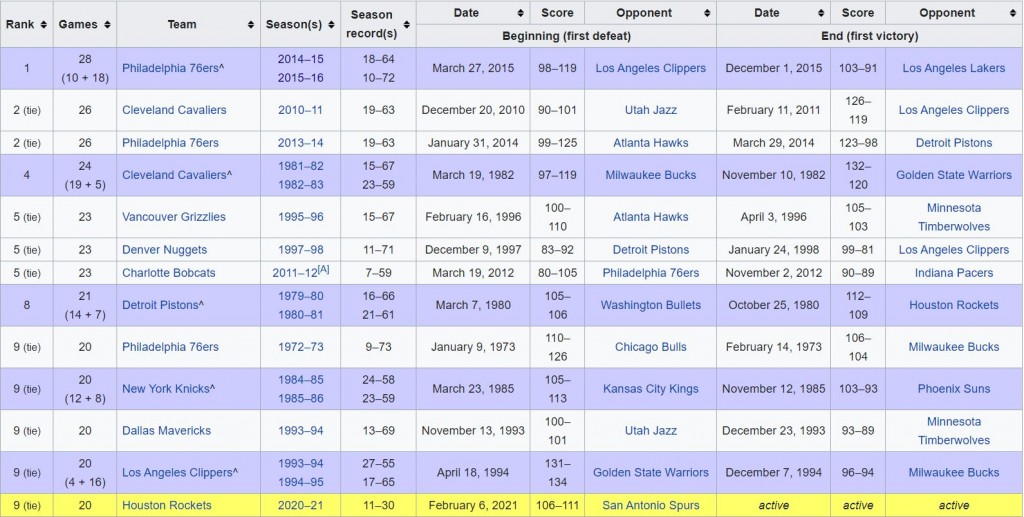Open the 1985–86 season link
The width and height of the screenshot is (1024, 517).
point(300,398)
